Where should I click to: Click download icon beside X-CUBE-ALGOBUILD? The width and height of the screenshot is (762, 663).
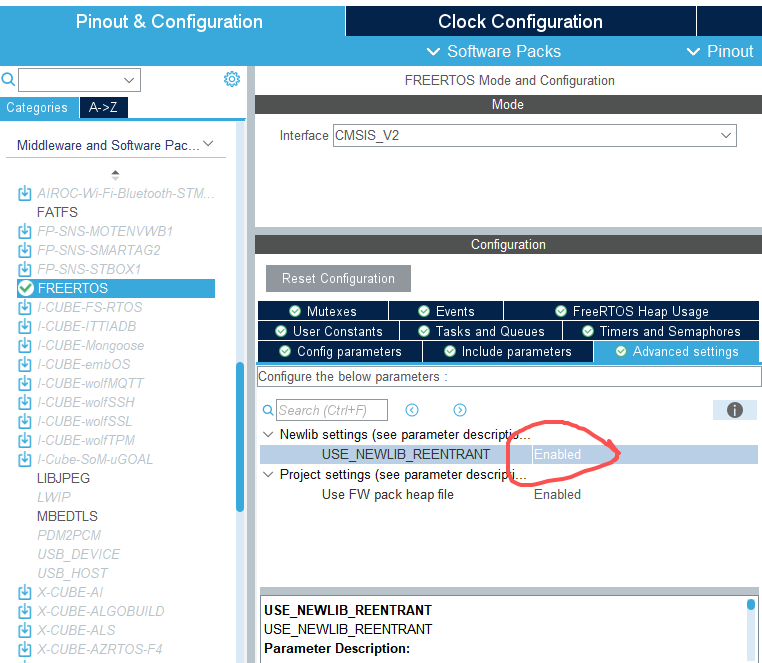[x=25, y=611]
